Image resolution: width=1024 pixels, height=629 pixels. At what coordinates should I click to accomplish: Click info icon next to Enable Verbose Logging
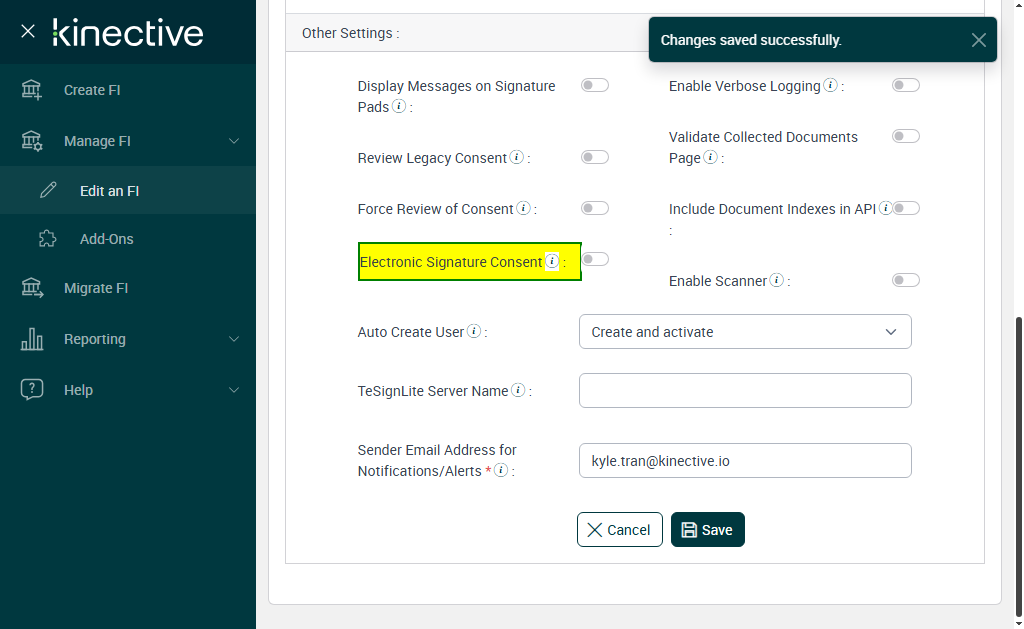830,86
